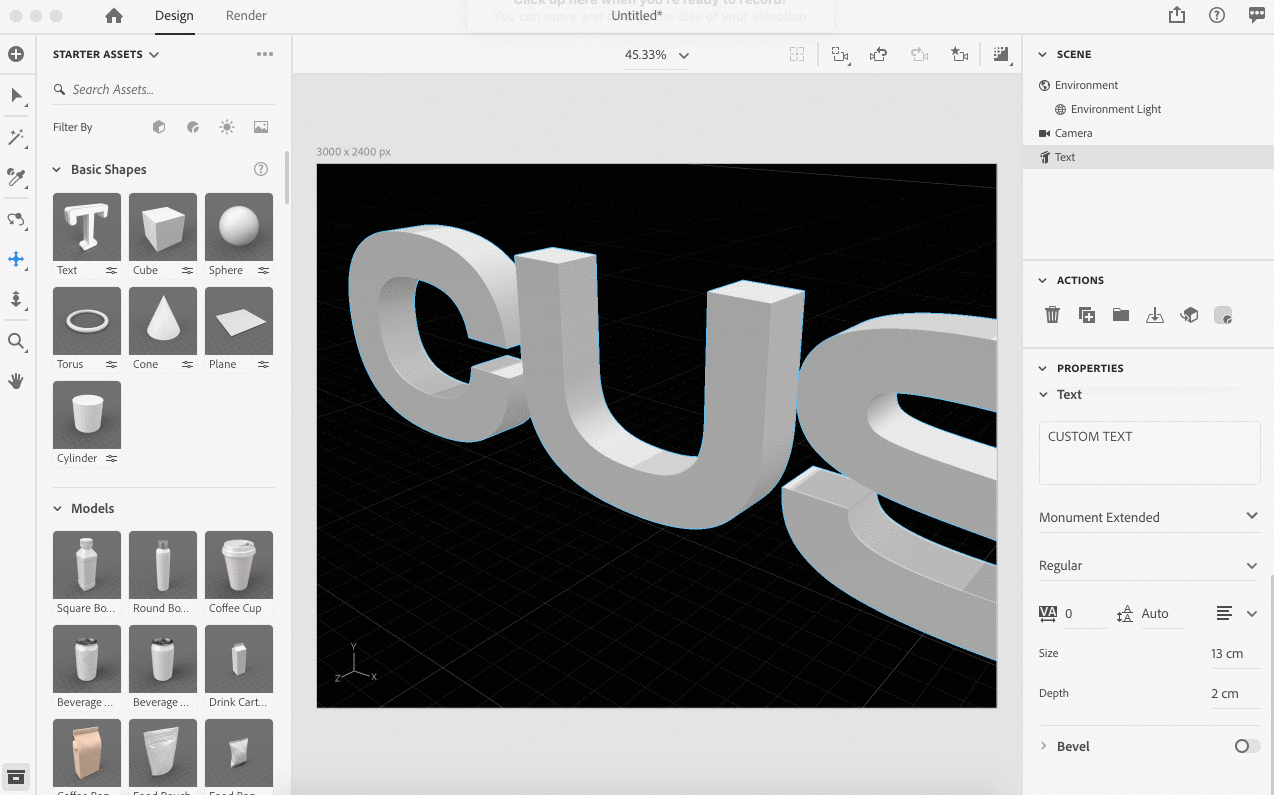Viewport: 1274px width, 795px height.
Task: Delete the selected Text object via Actions
Action: [x=1052, y=314]
